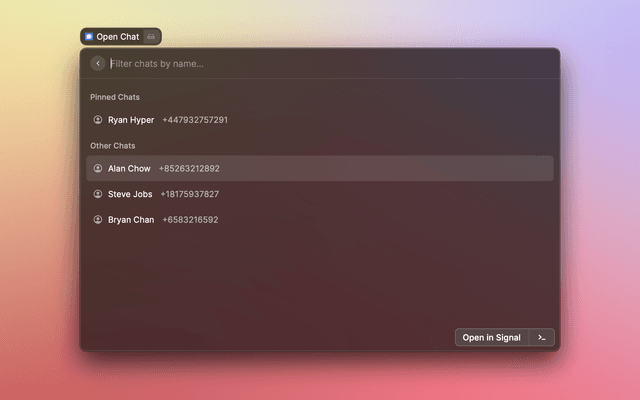
Task: Click the drive icon next to Open Chat
Action: coord(151,37)
